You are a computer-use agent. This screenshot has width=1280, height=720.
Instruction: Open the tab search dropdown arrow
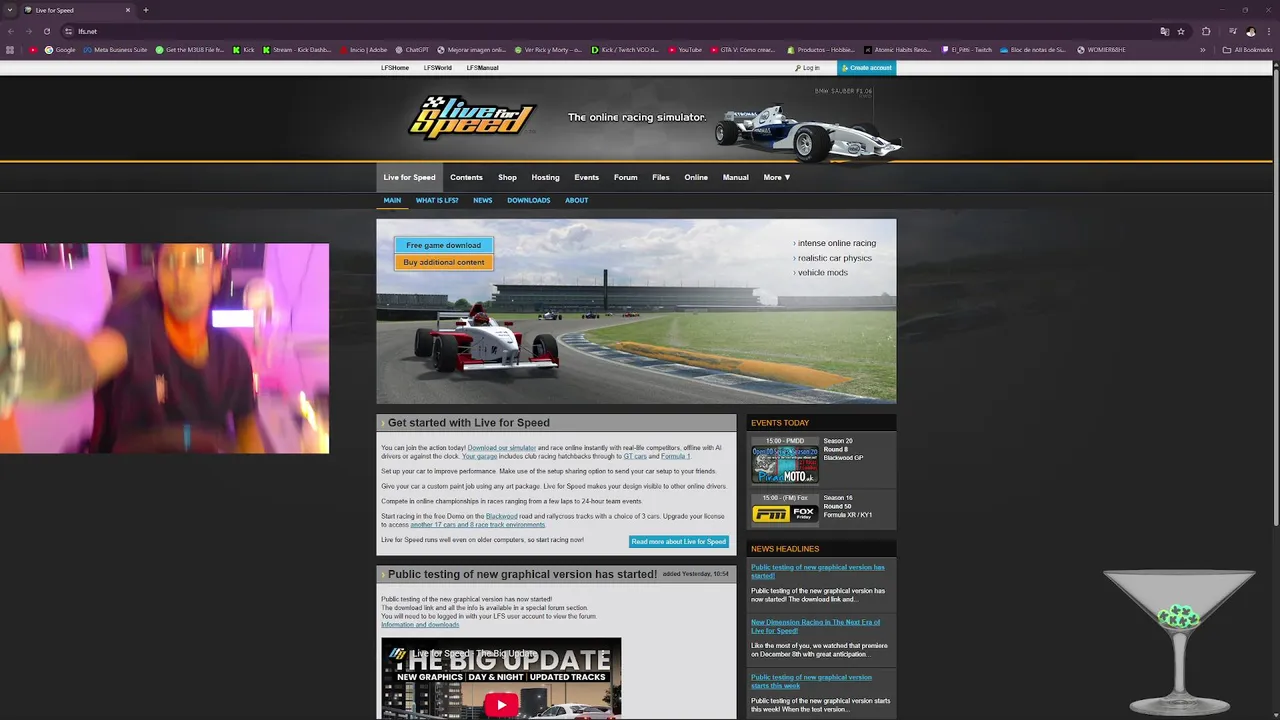point(10,10)
